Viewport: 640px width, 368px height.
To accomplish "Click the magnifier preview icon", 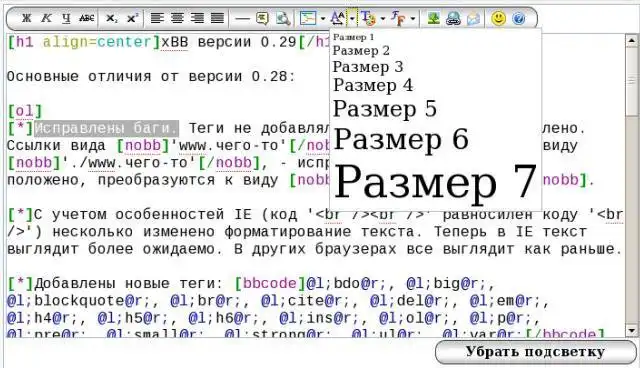I will tap(282, 18).
